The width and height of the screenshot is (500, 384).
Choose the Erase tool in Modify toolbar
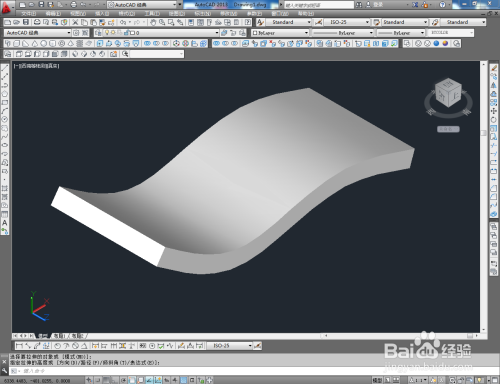tap(494, 68)
